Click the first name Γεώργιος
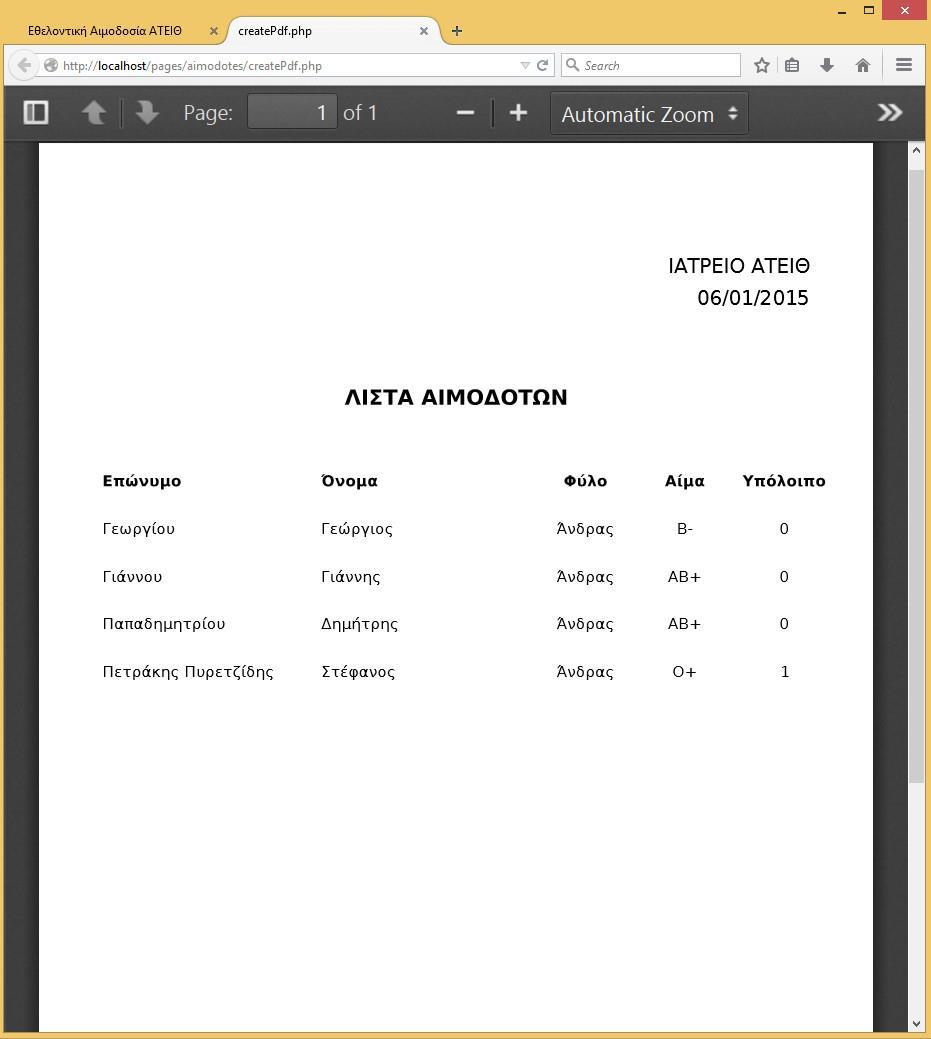 pyautogui.click(x=356, y=529)
